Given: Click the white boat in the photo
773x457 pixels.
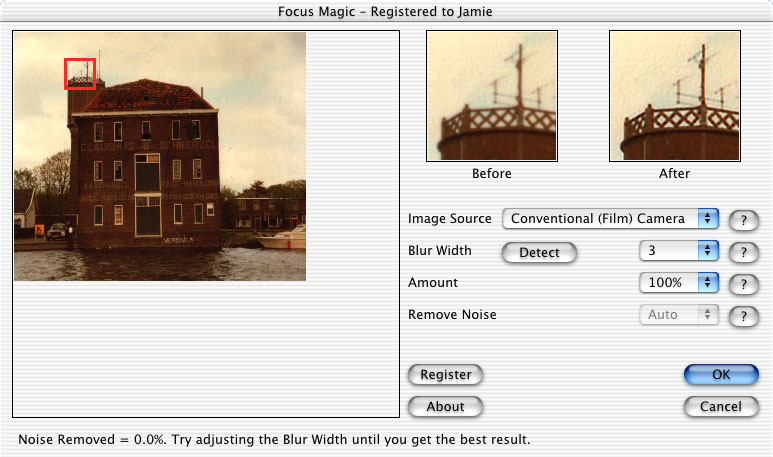Looking at the screenshot, I should (283, 238).
